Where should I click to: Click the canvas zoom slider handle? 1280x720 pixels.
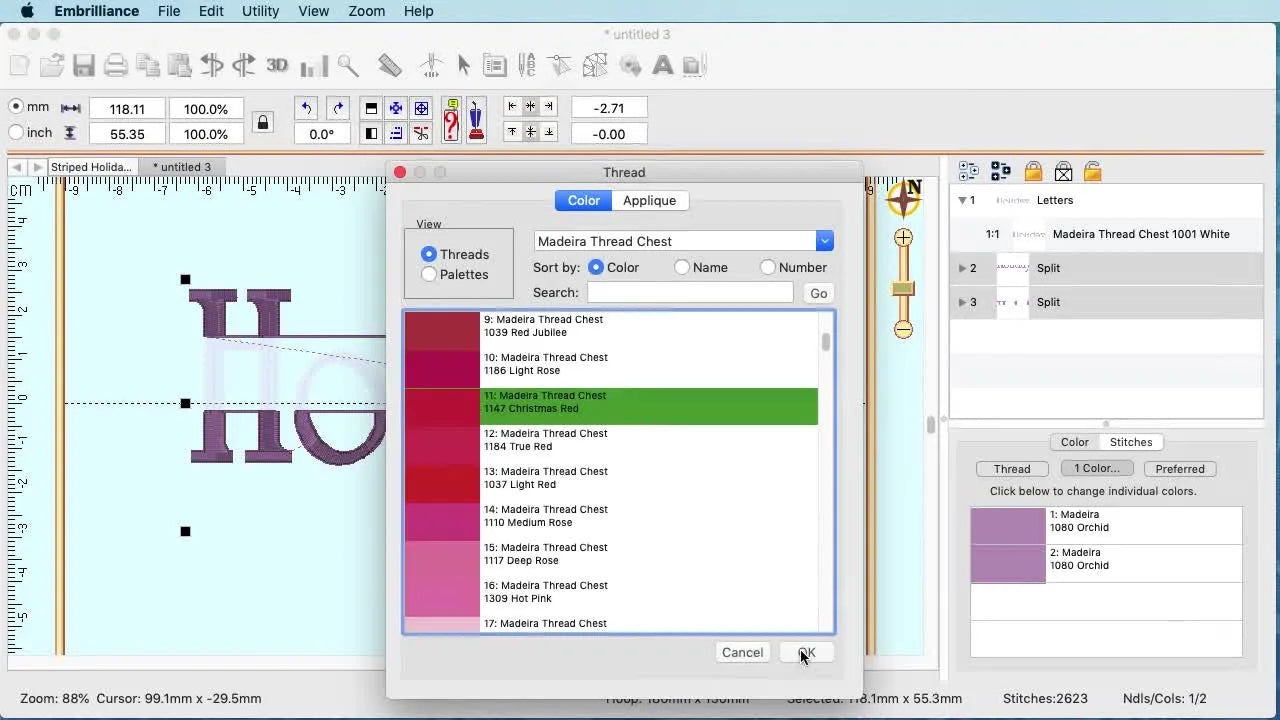[904, 289]
